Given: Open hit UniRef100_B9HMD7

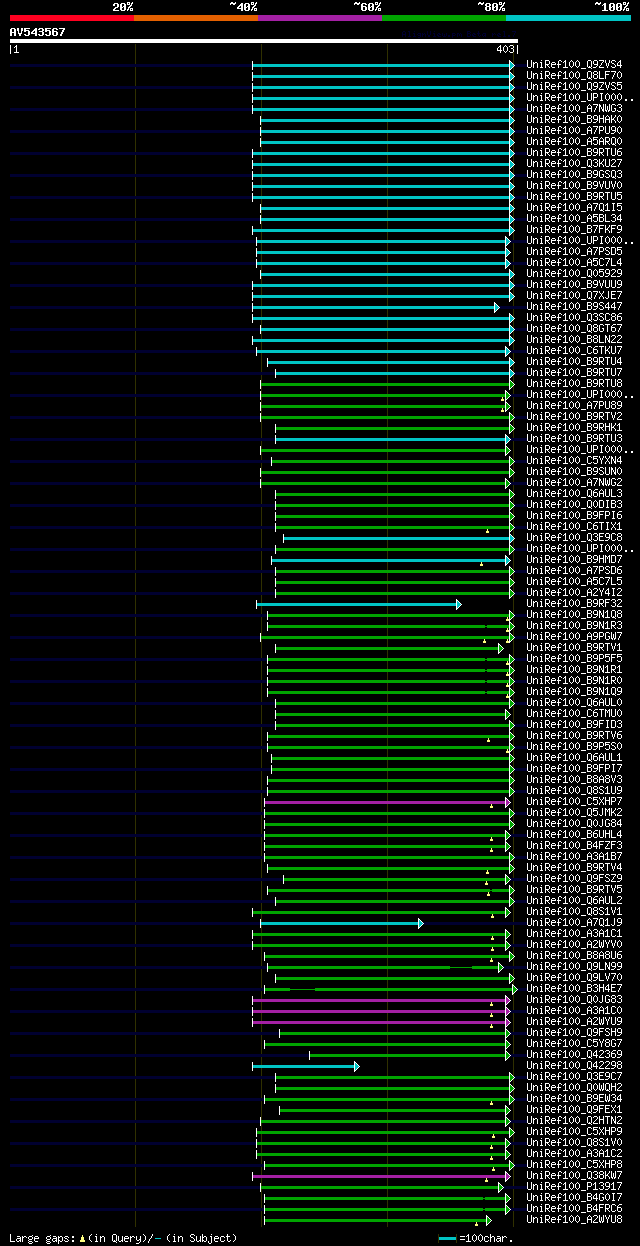Looking at the screenshot, I should (574, 559).
